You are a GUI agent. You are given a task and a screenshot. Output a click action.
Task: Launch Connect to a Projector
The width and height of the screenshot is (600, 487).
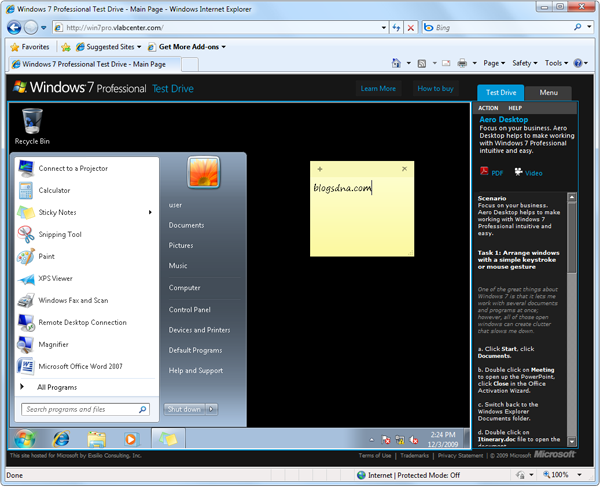click(x=86, y=168)
